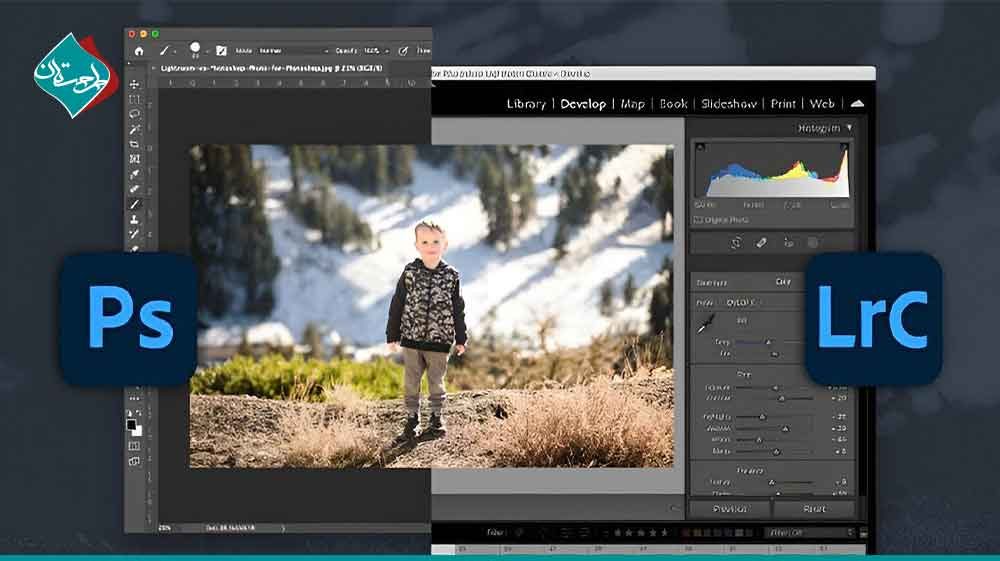This screenshot has height=561, width=1000.
Task: Click Opacity 100% value field
Action: (372, 51)
